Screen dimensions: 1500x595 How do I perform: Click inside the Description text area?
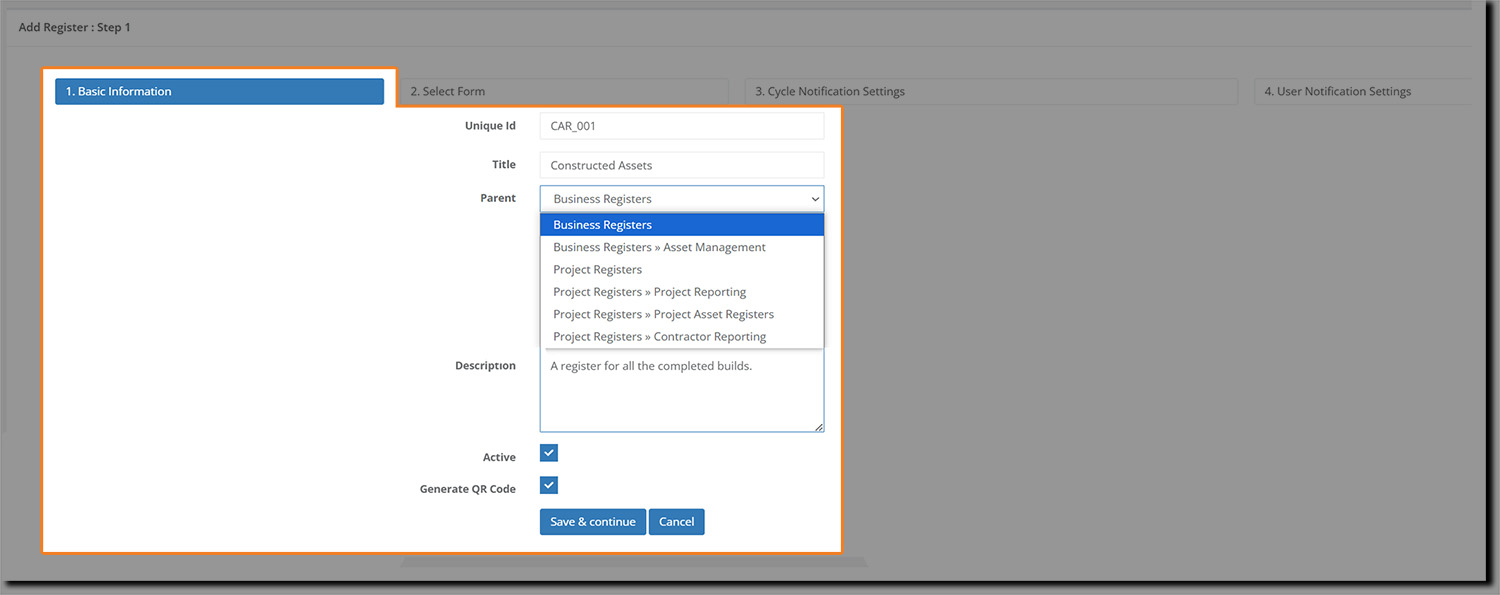coord(681,395)
